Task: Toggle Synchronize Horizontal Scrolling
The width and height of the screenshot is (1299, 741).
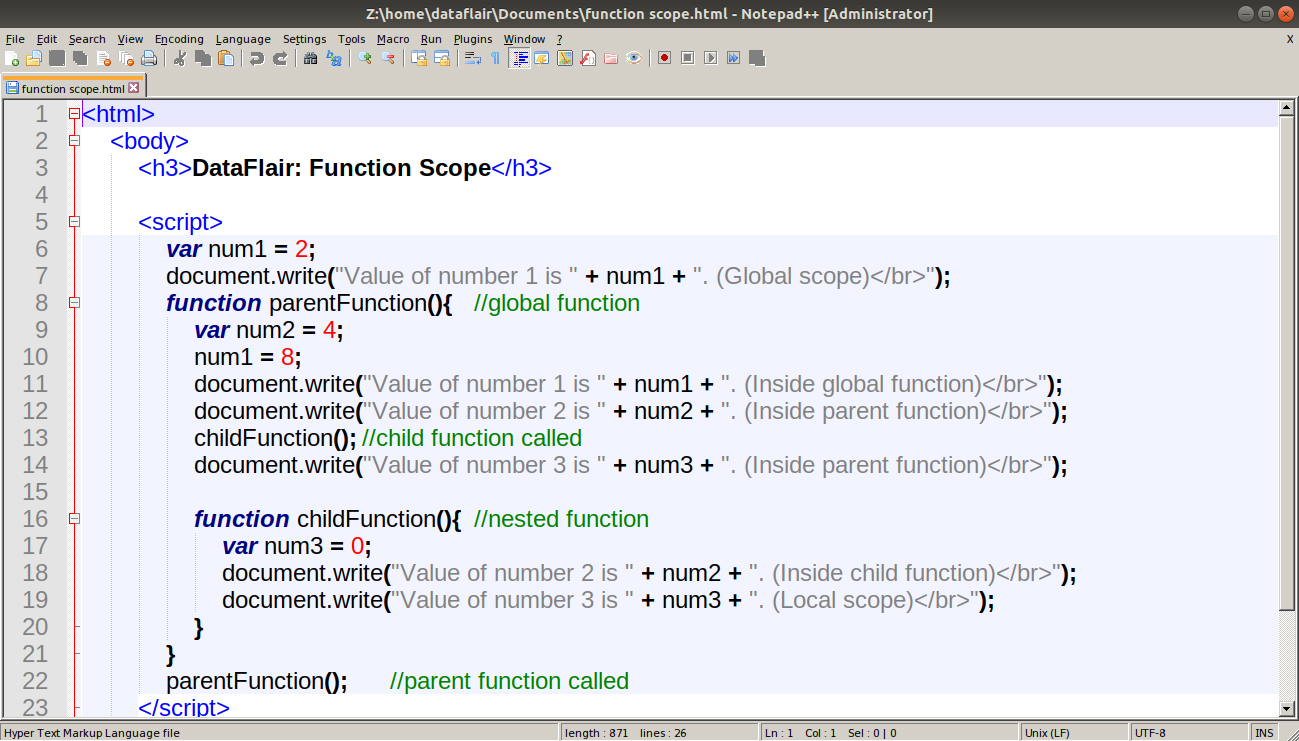Action: [x=442, y=58]
